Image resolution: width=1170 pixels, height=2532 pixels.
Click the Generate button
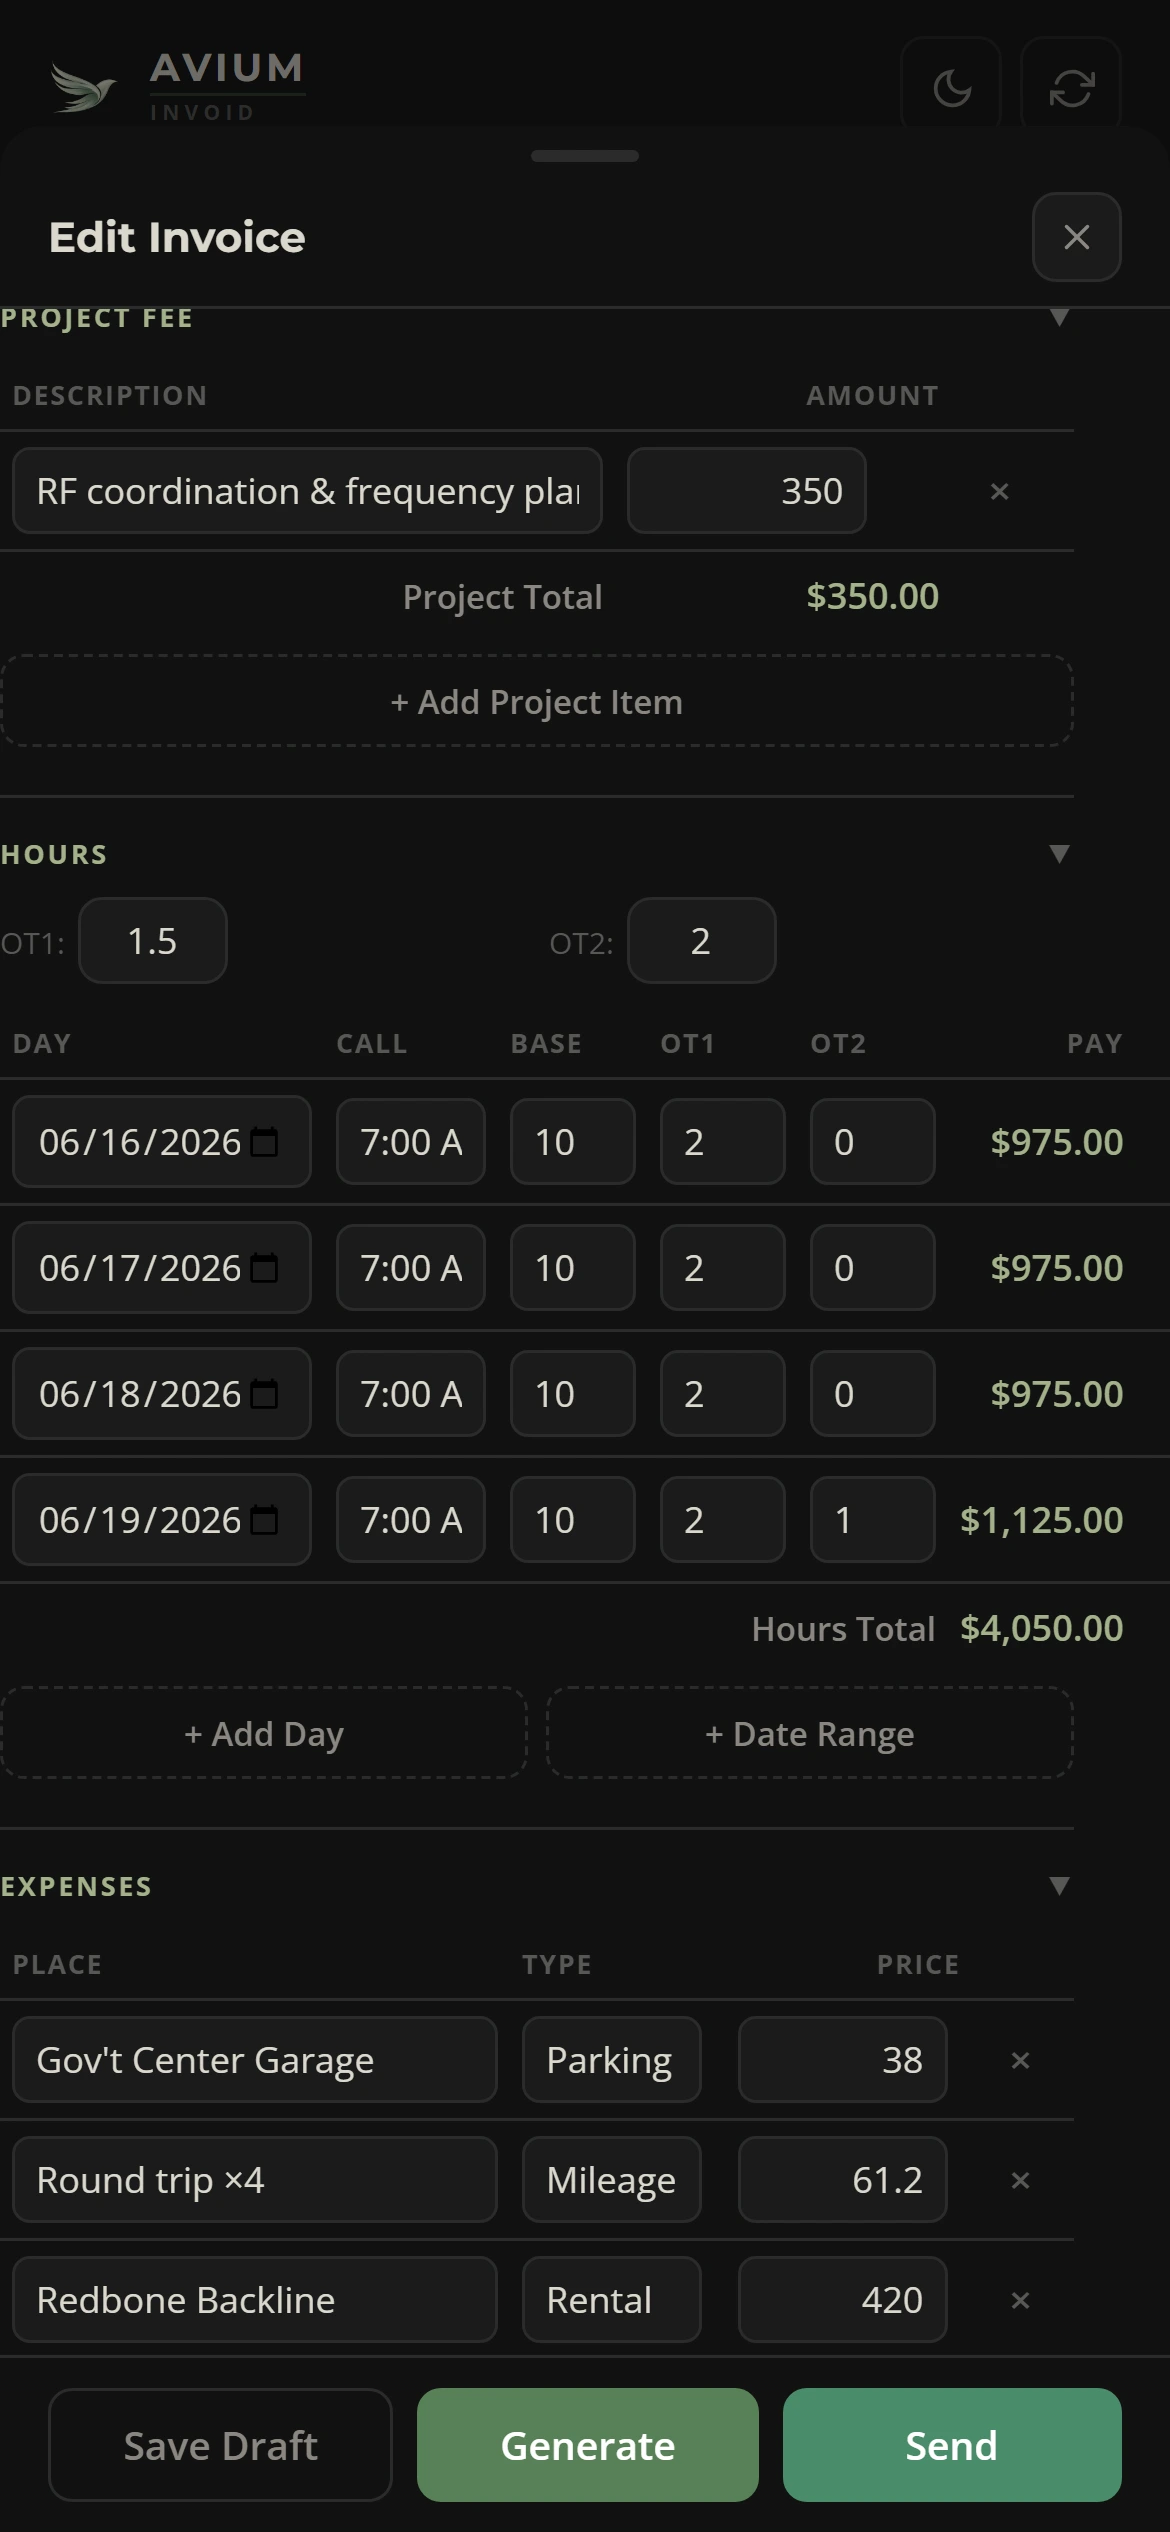588,2445
